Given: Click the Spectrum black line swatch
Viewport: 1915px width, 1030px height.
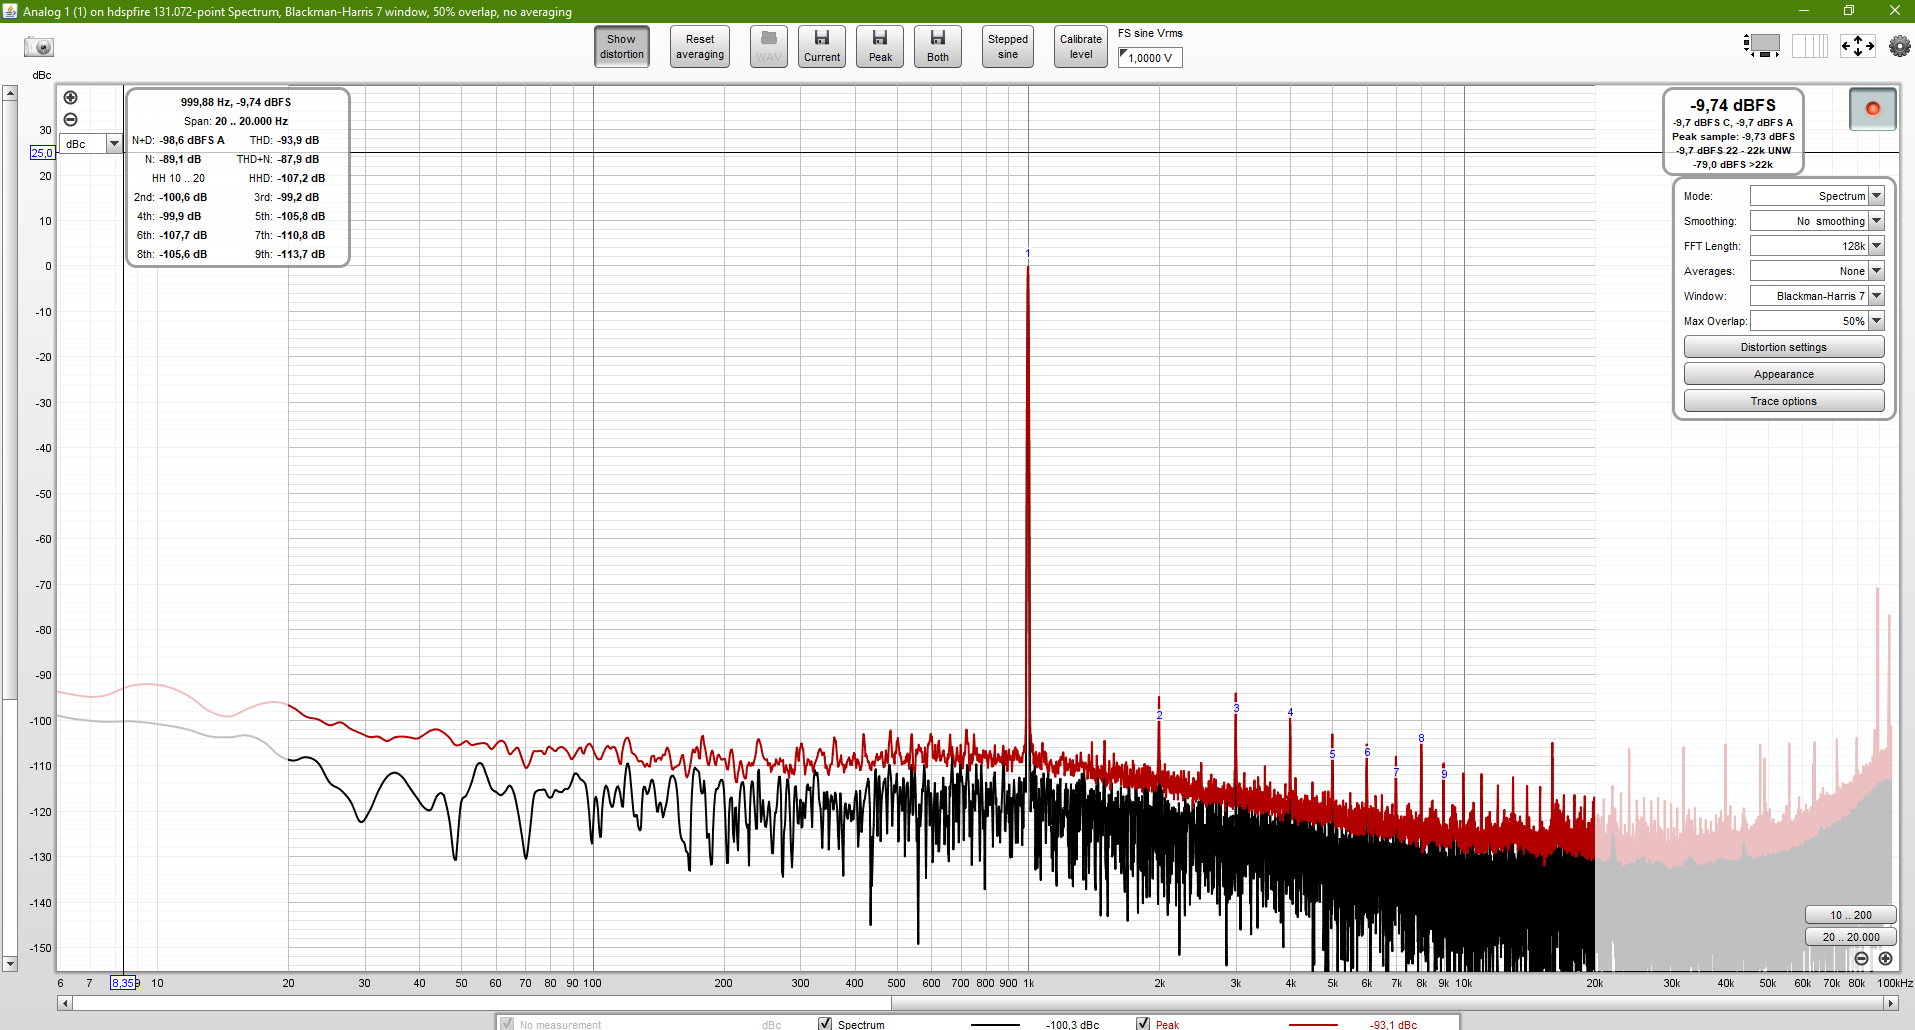Looking at the screenshot, I should 995,1025.
